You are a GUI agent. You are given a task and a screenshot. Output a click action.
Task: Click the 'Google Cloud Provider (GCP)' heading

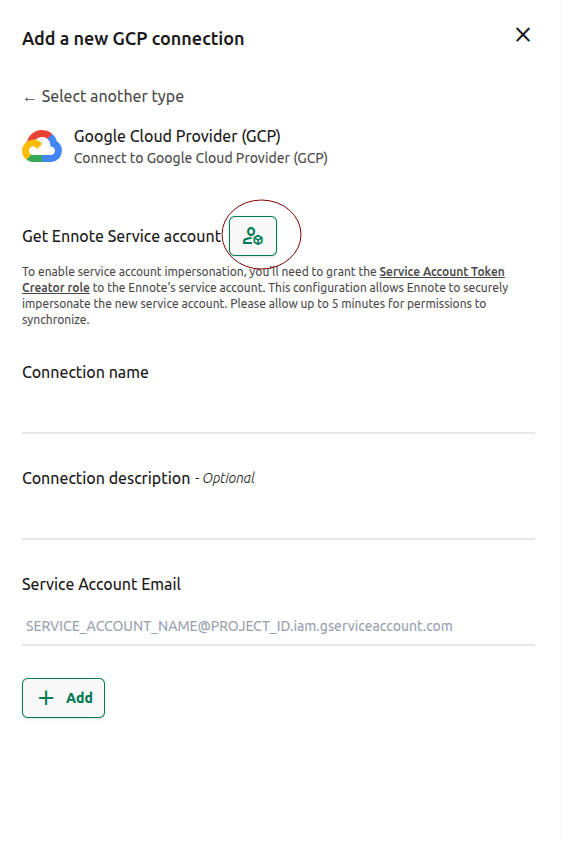tap(177, 136)
